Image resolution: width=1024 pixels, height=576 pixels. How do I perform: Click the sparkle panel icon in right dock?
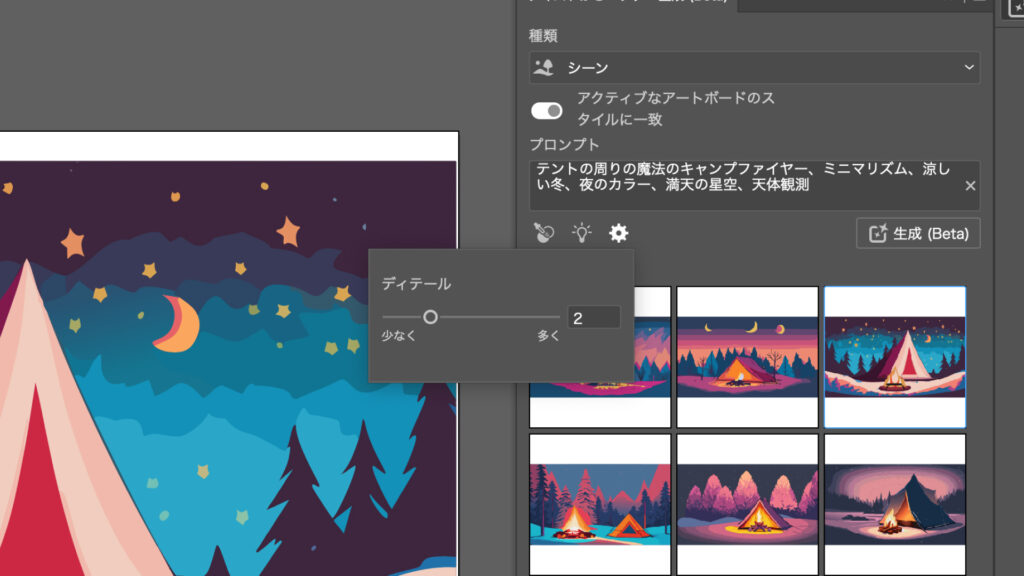pyautogui.click(x=1012, y=6)
